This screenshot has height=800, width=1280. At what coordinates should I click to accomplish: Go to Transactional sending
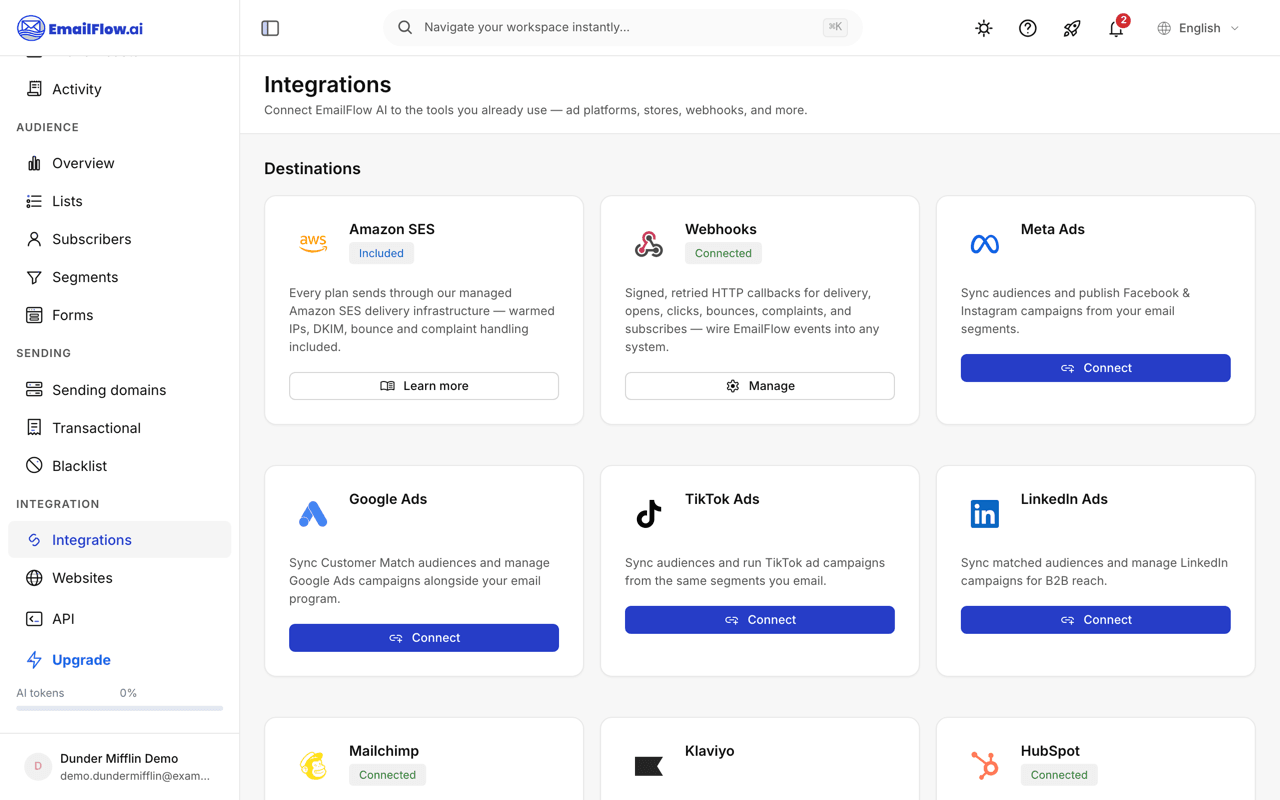pos(119,428)
